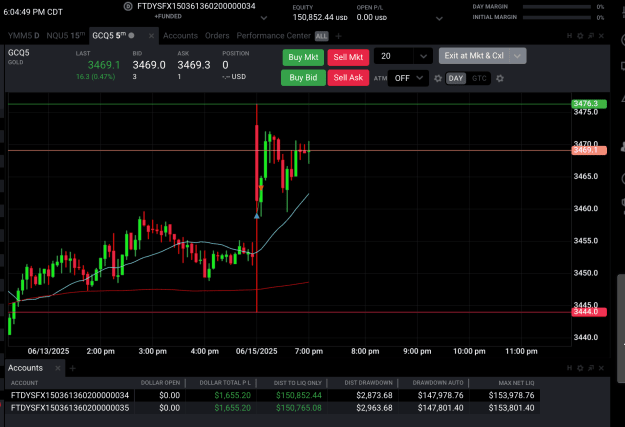Open chart panel settings gear

(x=580, y=36)
